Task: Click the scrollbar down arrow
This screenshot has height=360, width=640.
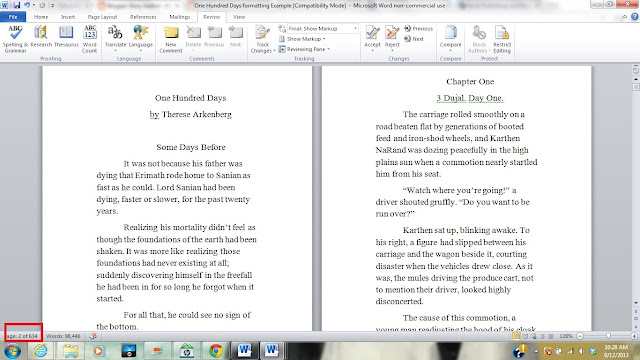Action: pos(636,303)
